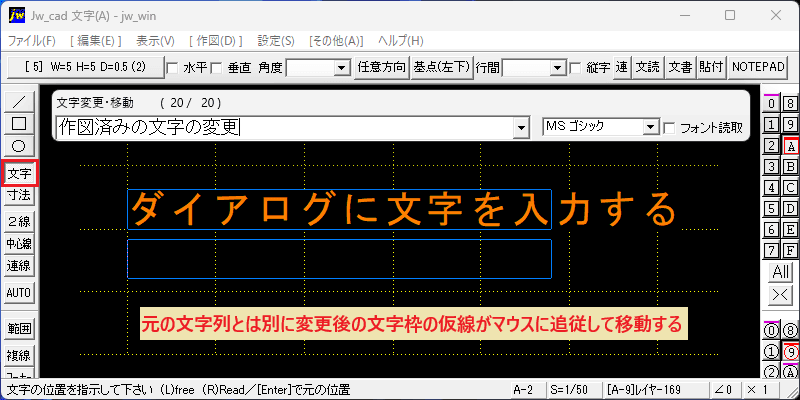The image size is (800, 400).
Task: Select the 文字 text tool
Action: (x=19, y=174)
